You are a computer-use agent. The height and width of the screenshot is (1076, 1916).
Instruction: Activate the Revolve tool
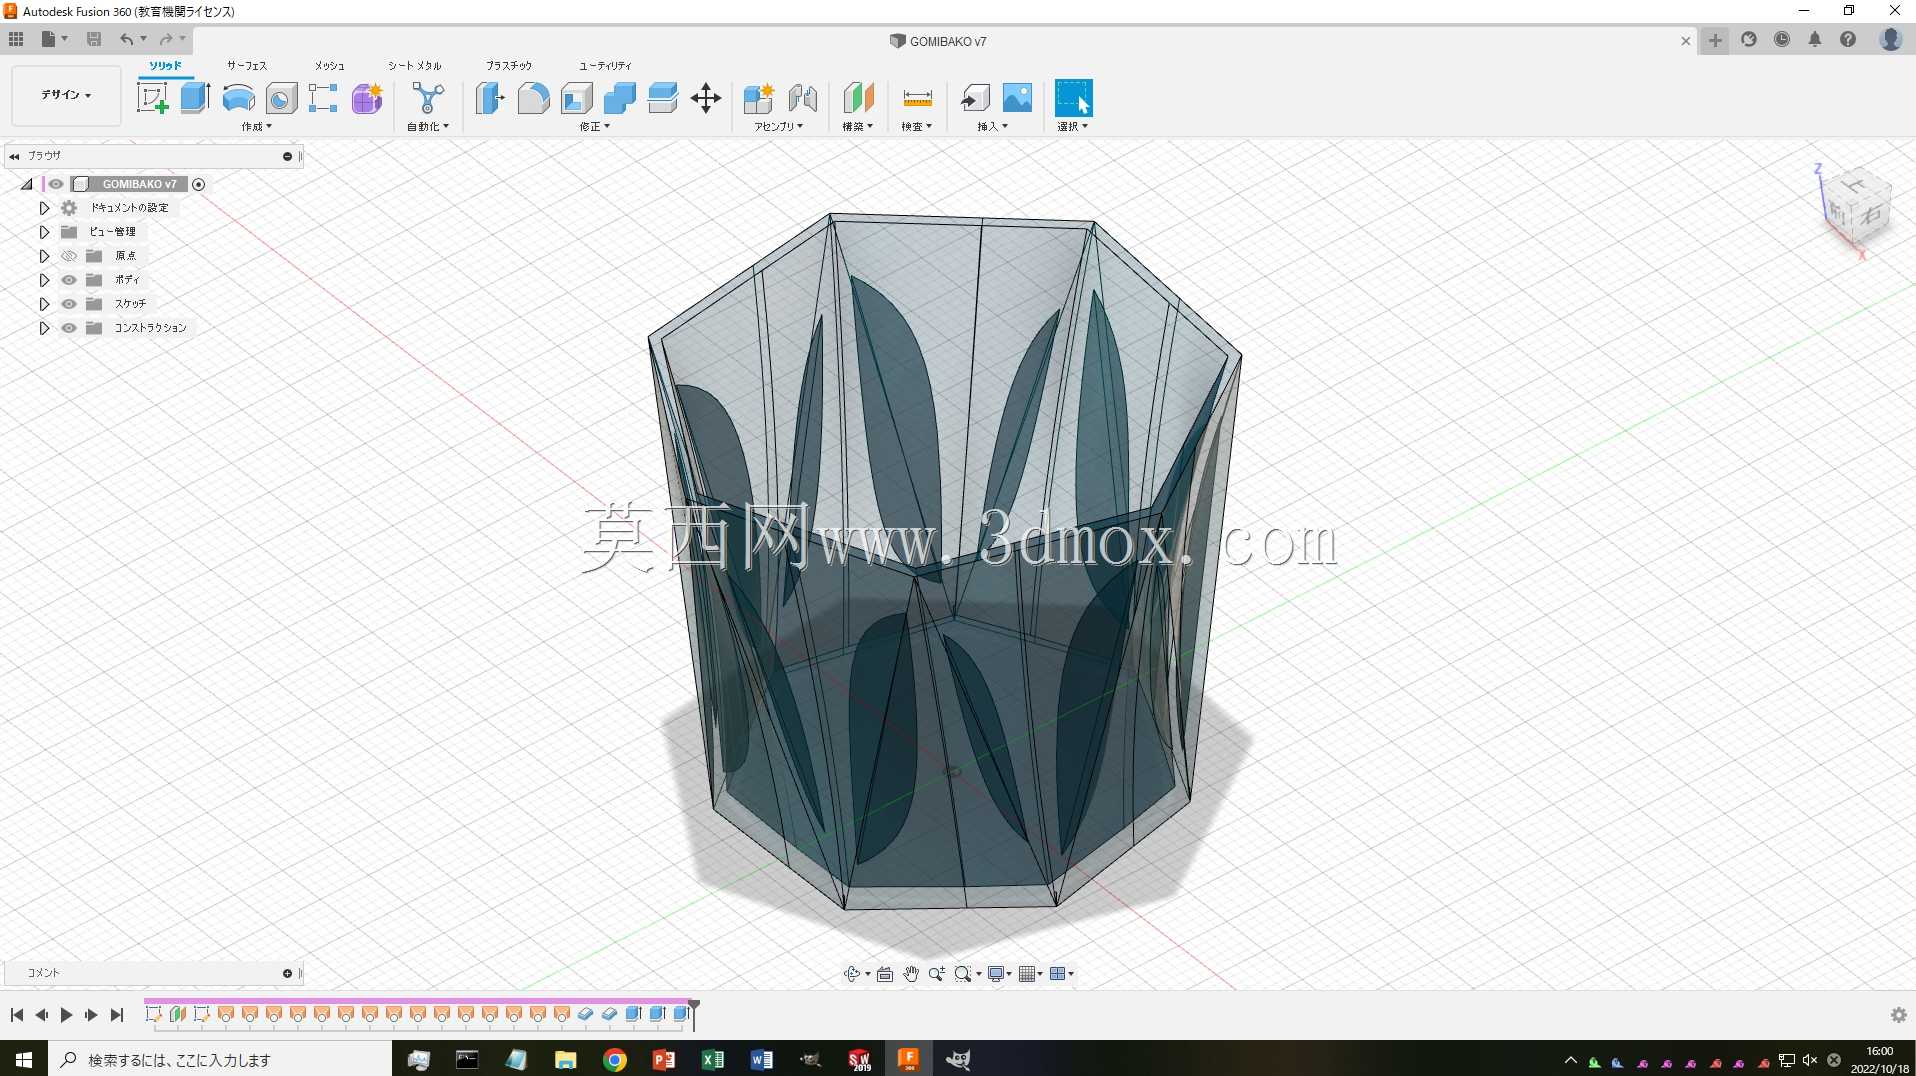pos(238,98)
